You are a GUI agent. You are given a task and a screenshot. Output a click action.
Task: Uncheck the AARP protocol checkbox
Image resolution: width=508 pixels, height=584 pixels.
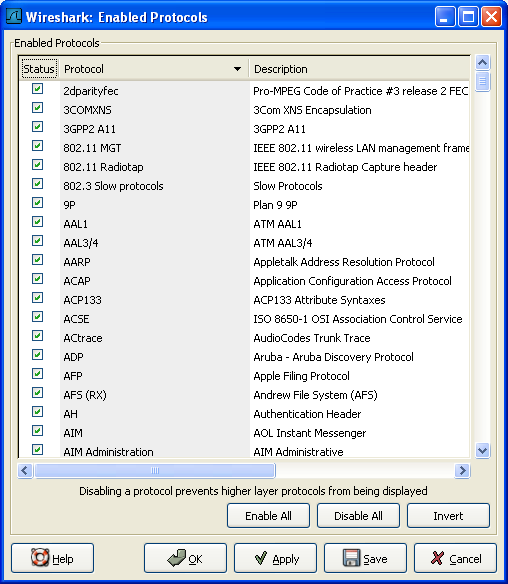[37, 260]
